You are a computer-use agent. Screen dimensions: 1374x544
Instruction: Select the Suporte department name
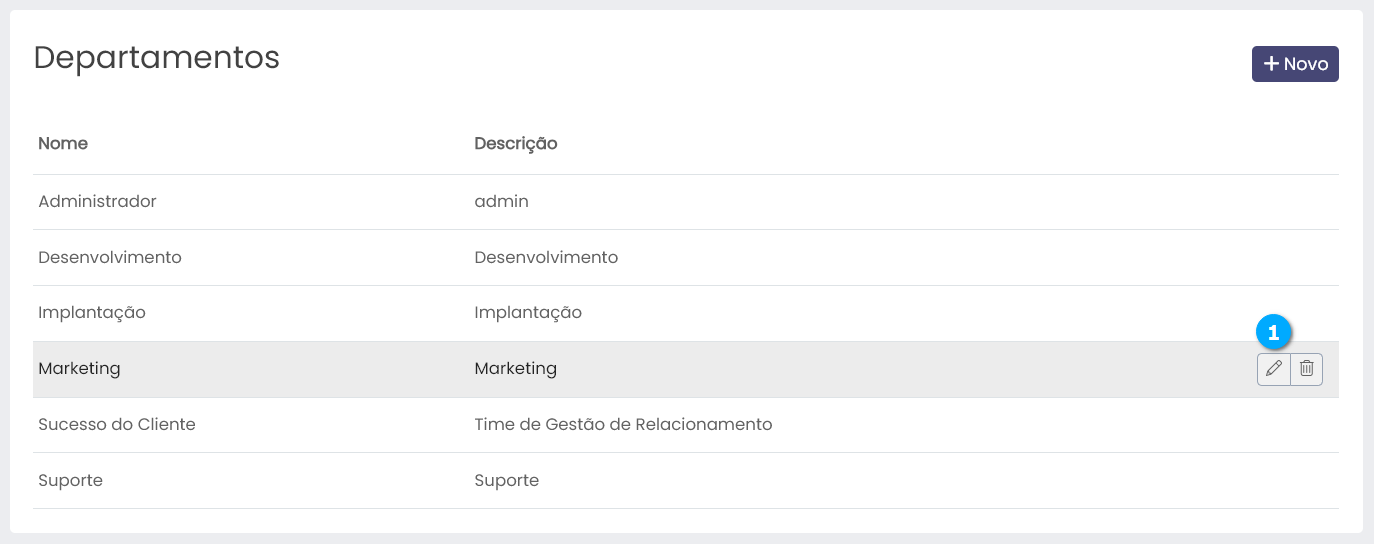click(x=70, y=480)
